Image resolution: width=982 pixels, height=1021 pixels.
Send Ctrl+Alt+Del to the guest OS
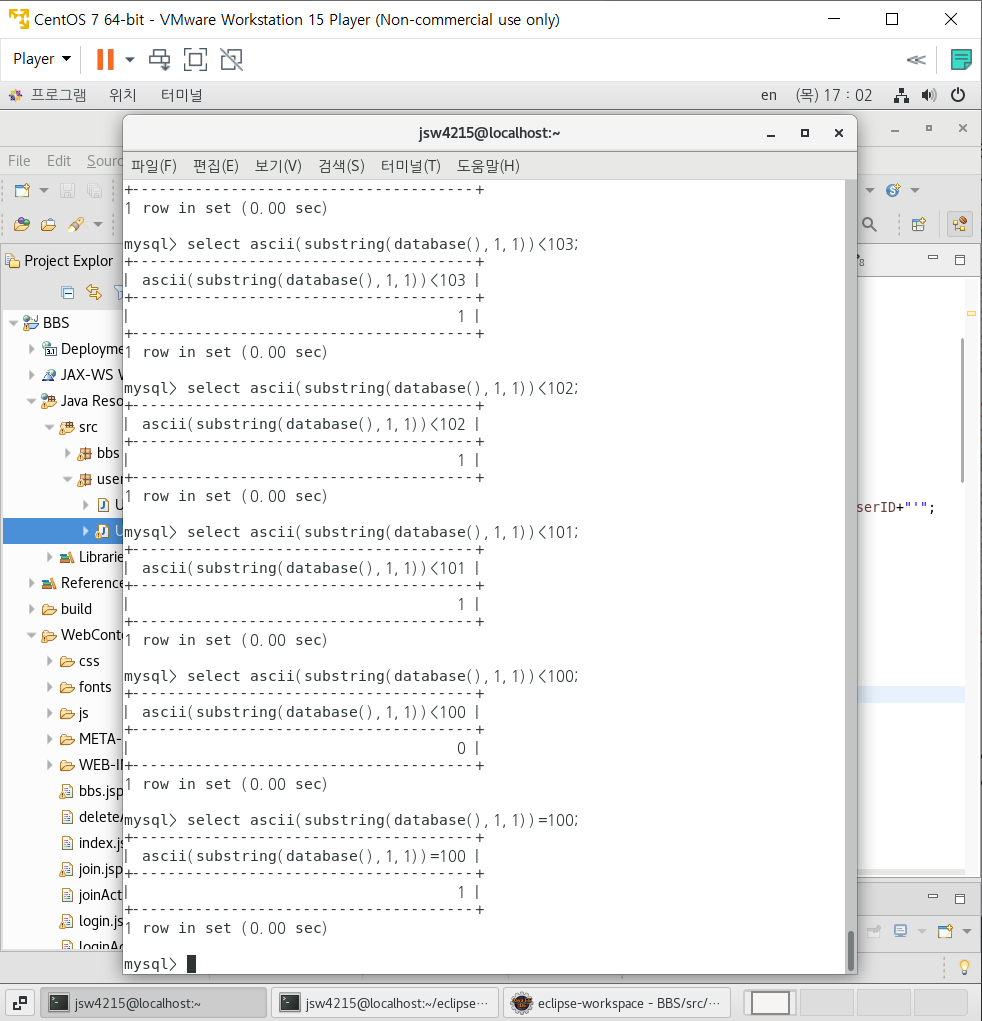coord(159,59)
